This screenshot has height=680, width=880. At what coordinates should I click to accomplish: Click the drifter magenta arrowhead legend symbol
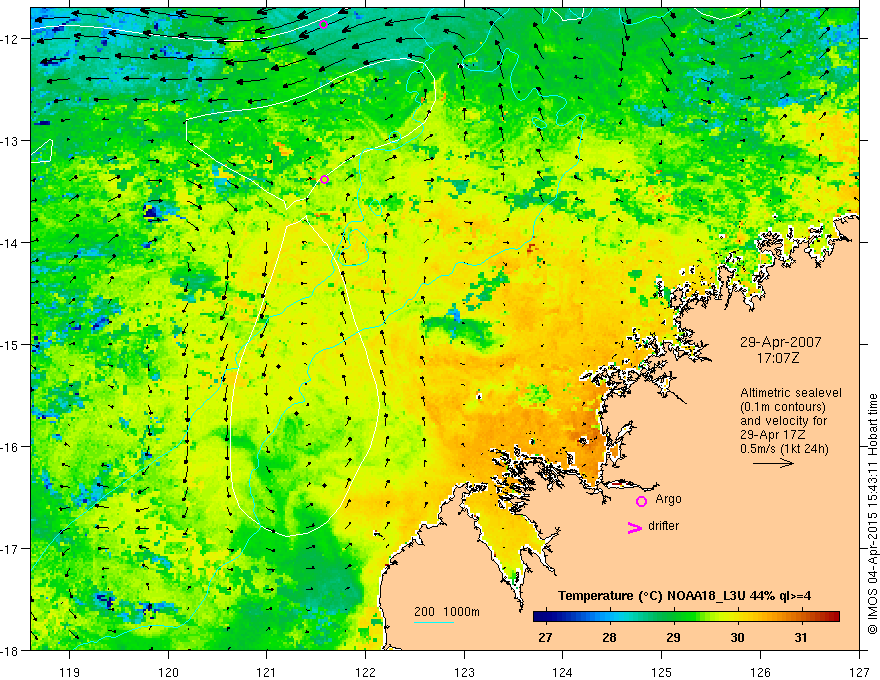[x=635, y=527]
